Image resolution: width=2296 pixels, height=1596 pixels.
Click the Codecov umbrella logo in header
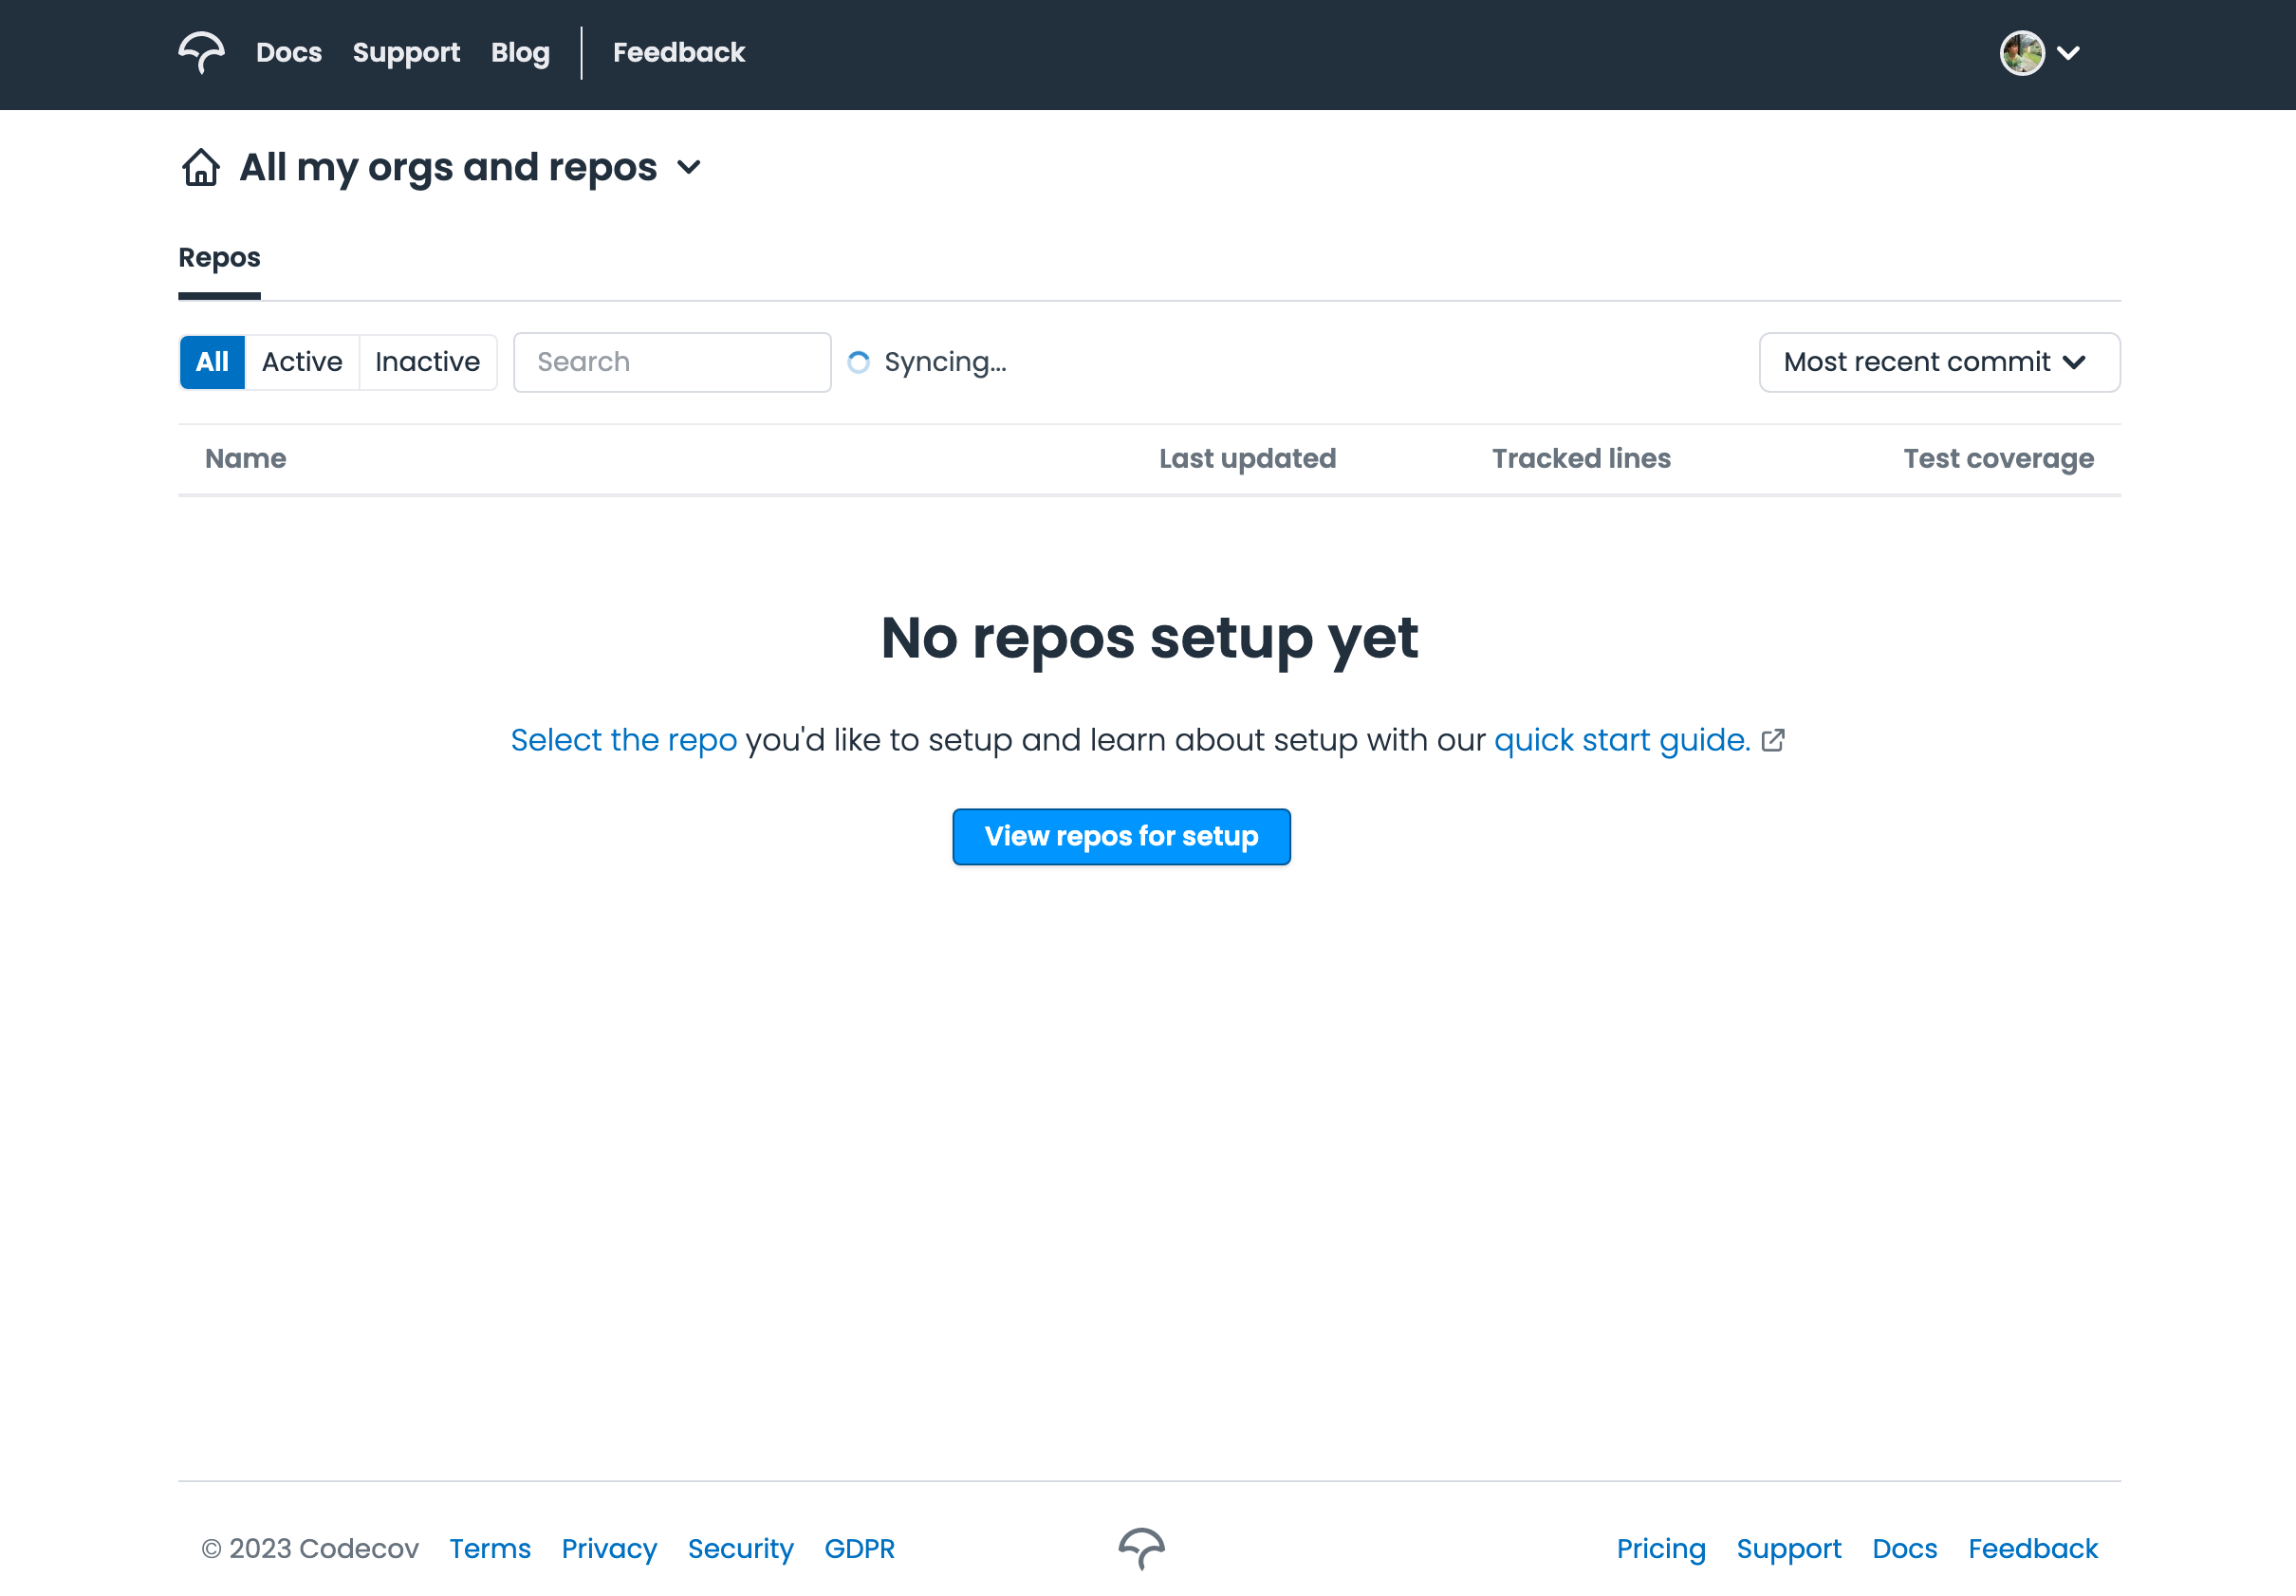tap(201, 52)
